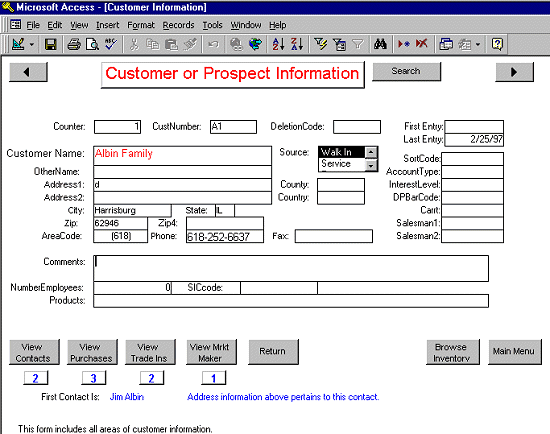Open the Insert menu
This screenshot has width=550, height=434.
pyautogui.click(x=108, y=25)
